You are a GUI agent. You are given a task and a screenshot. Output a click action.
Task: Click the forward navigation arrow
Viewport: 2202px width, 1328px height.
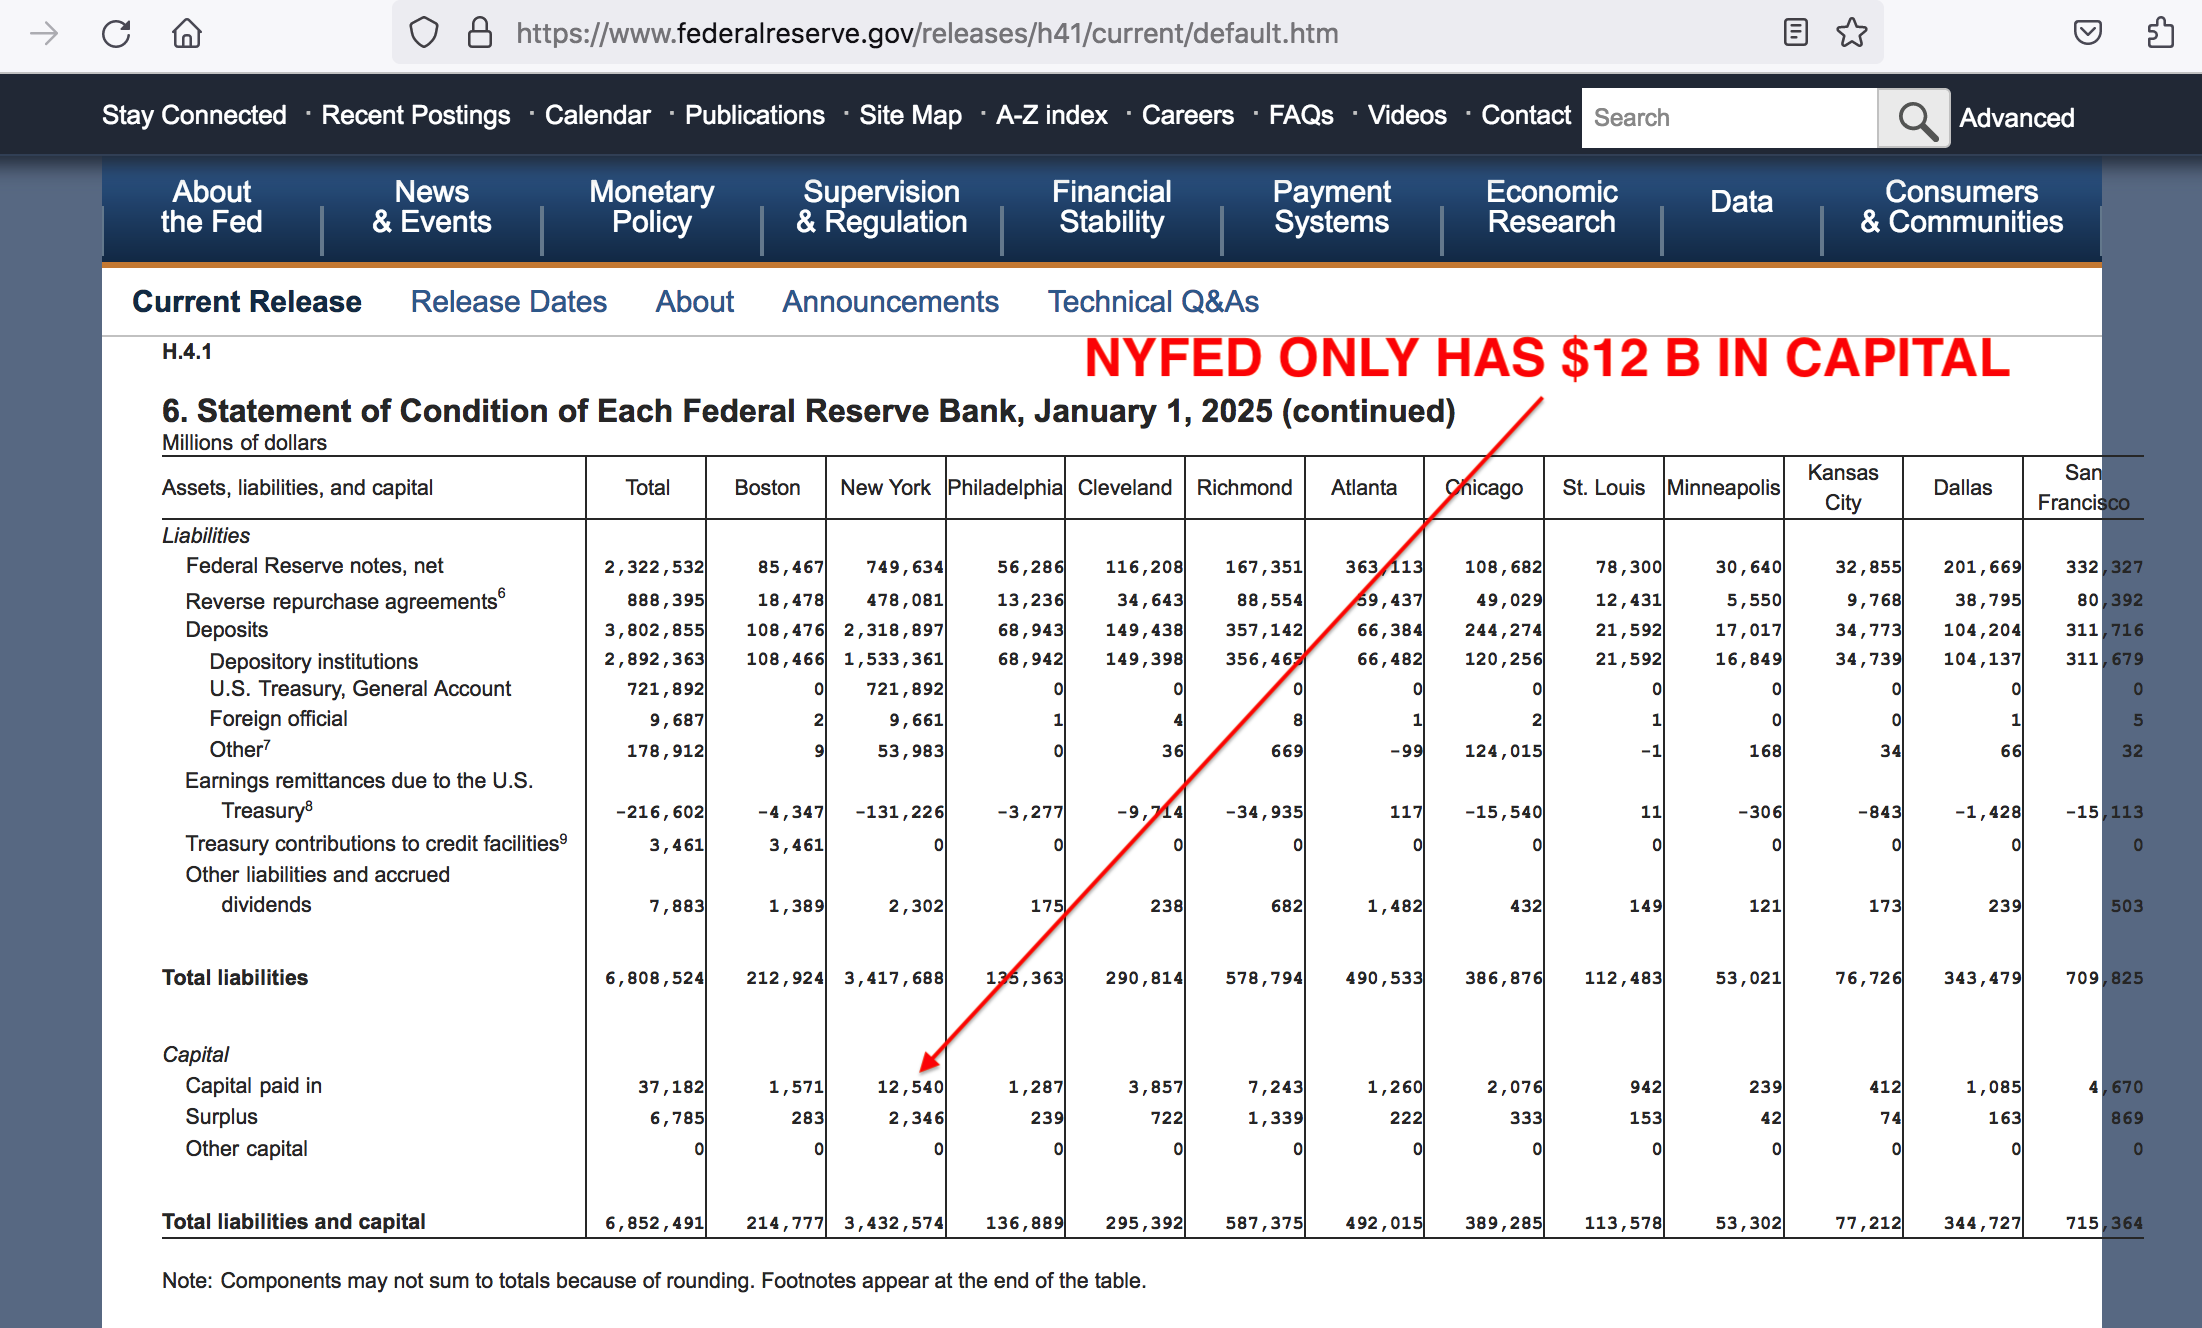point(44,34)
